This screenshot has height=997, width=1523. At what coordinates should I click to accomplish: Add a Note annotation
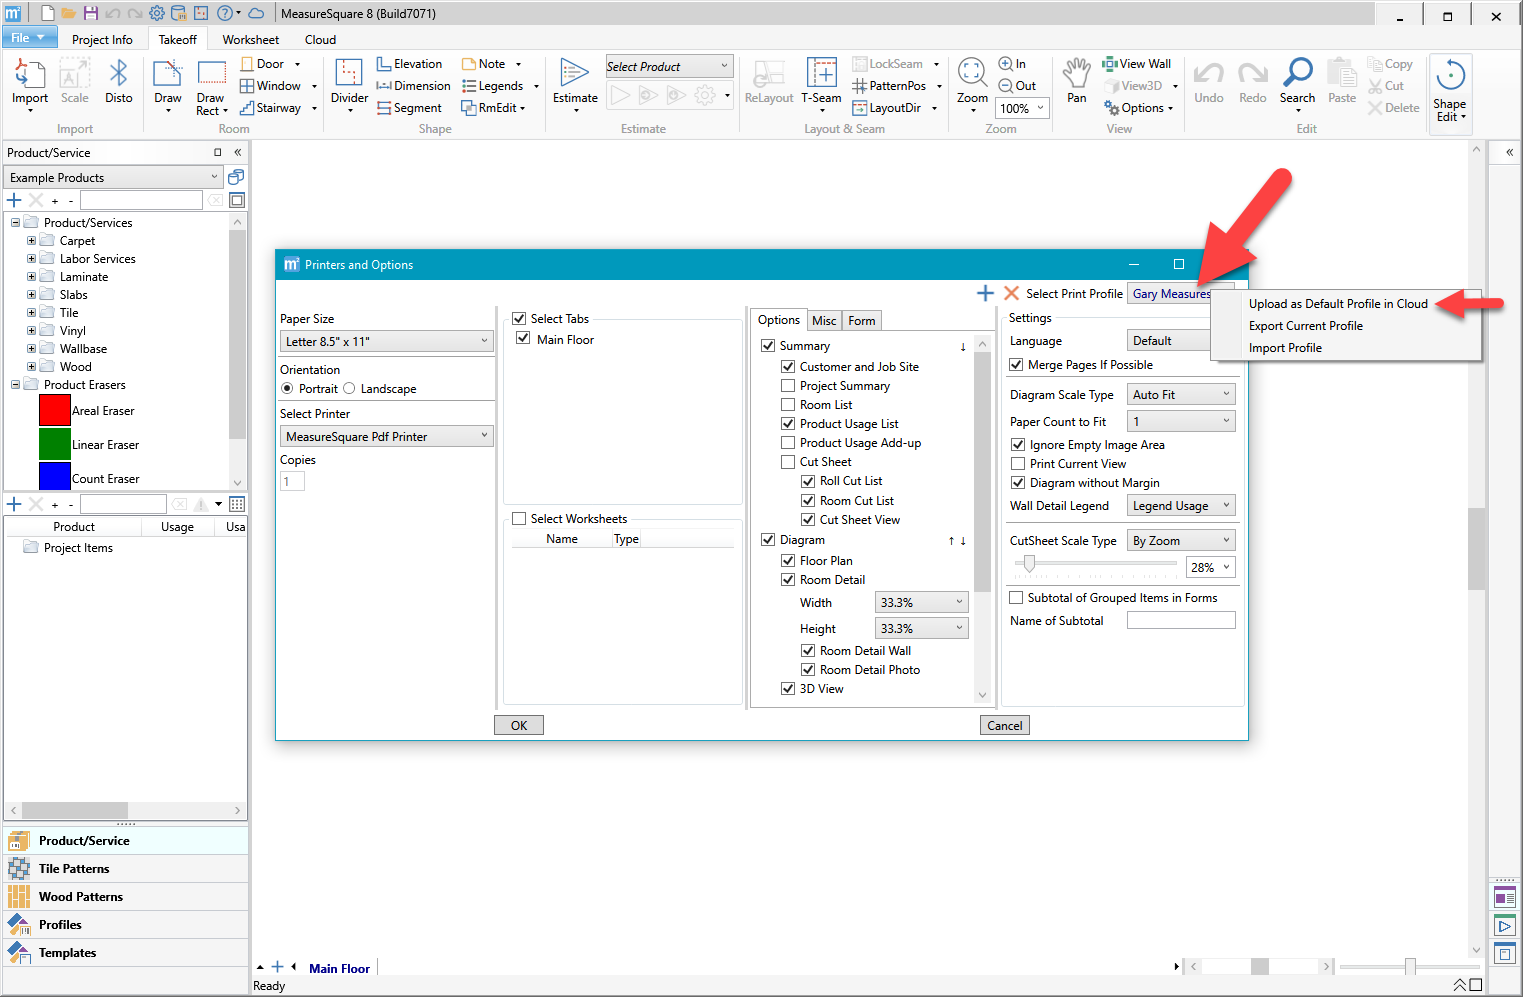click(491, 64)
